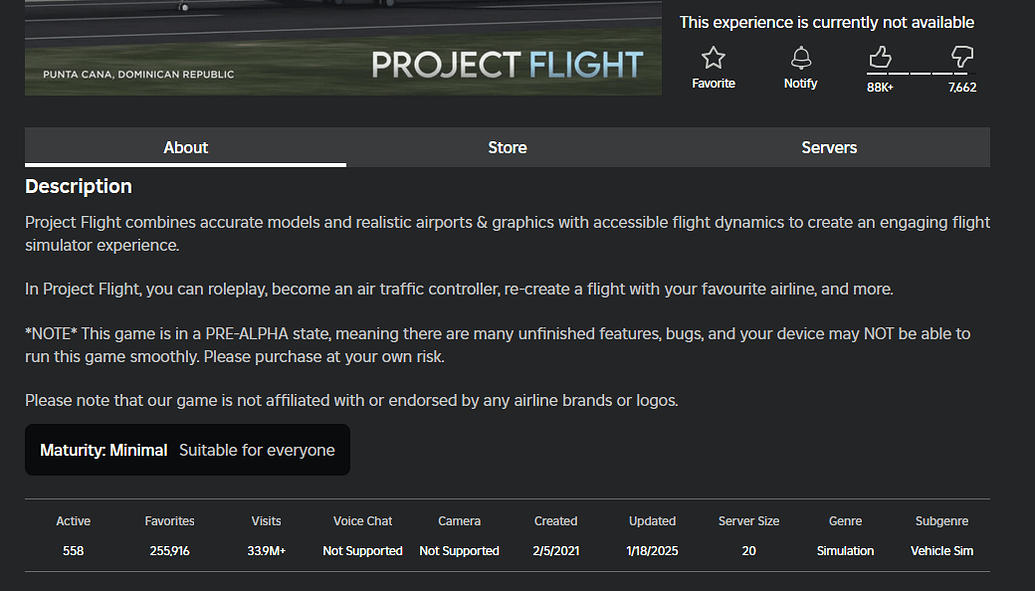Click the Maturity: Minimal rating box
The image size is (1035, 591).
coord(187,450)
